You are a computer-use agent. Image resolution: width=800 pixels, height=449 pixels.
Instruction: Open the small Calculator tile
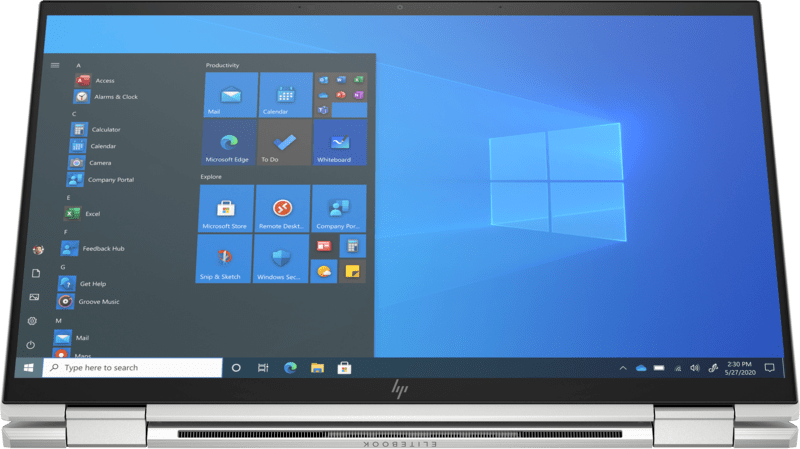pos(353,246)
